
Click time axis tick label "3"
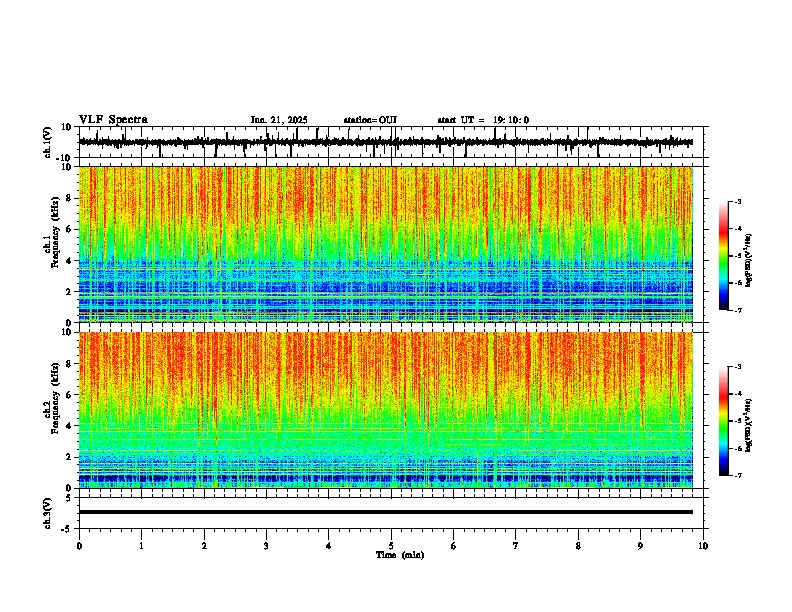coord(266,546)
